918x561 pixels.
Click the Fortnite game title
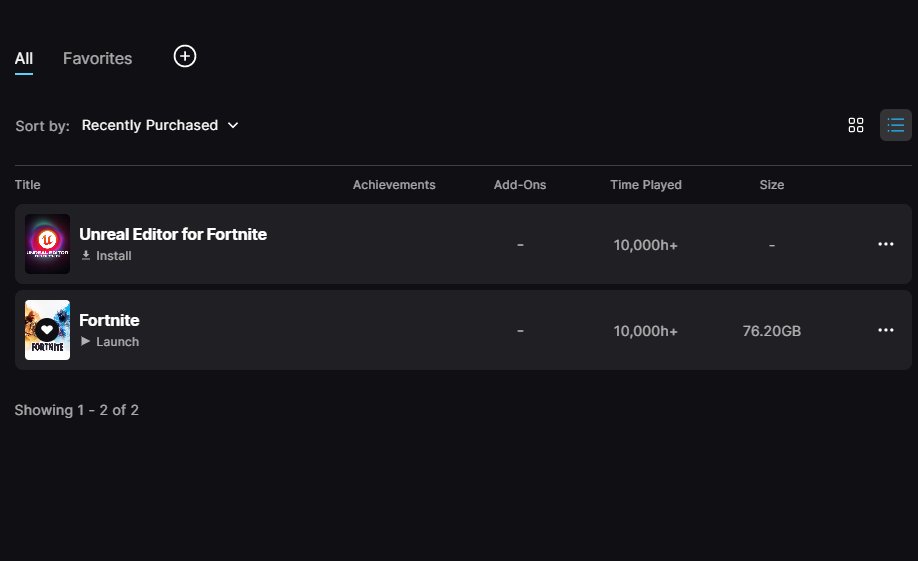tap(109, 320)
